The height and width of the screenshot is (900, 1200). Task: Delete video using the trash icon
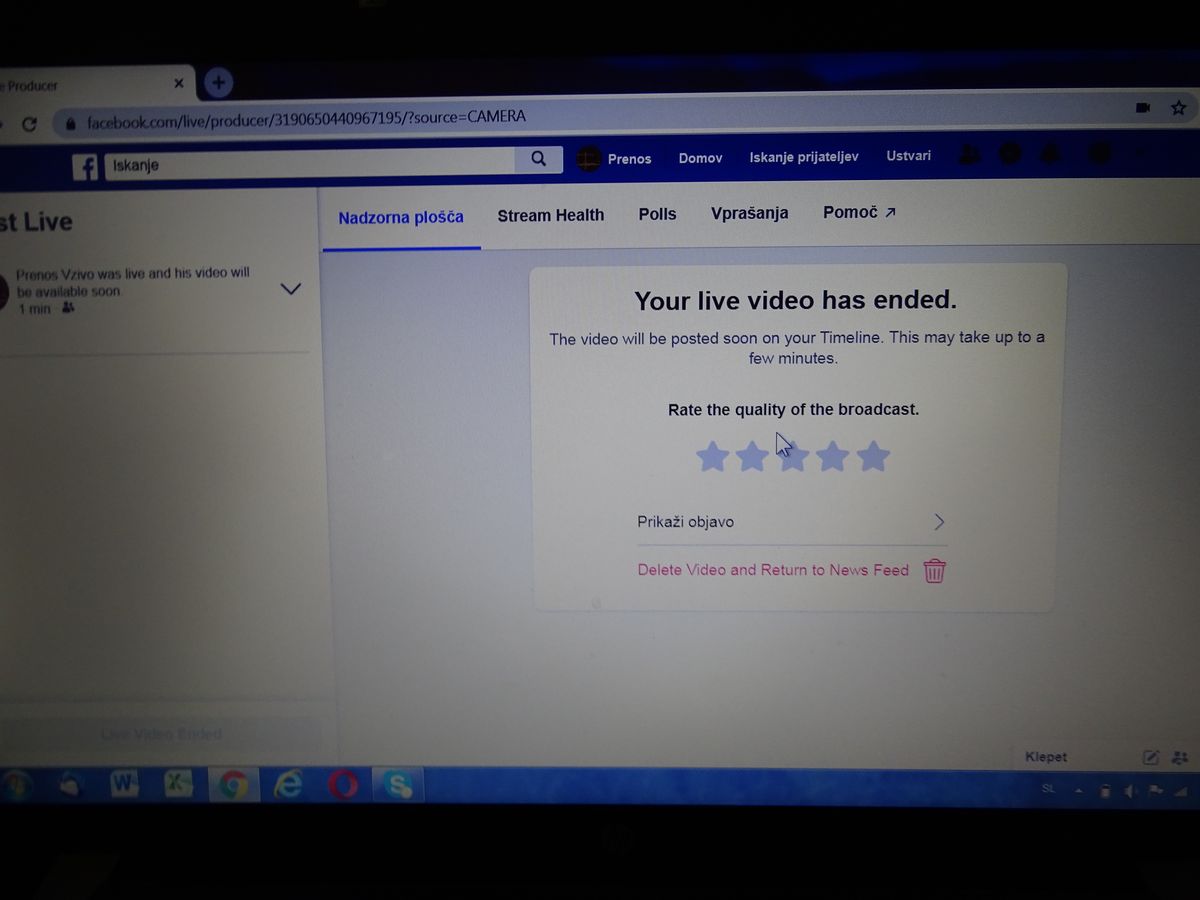pyautogui.click(x=934, y=571)
